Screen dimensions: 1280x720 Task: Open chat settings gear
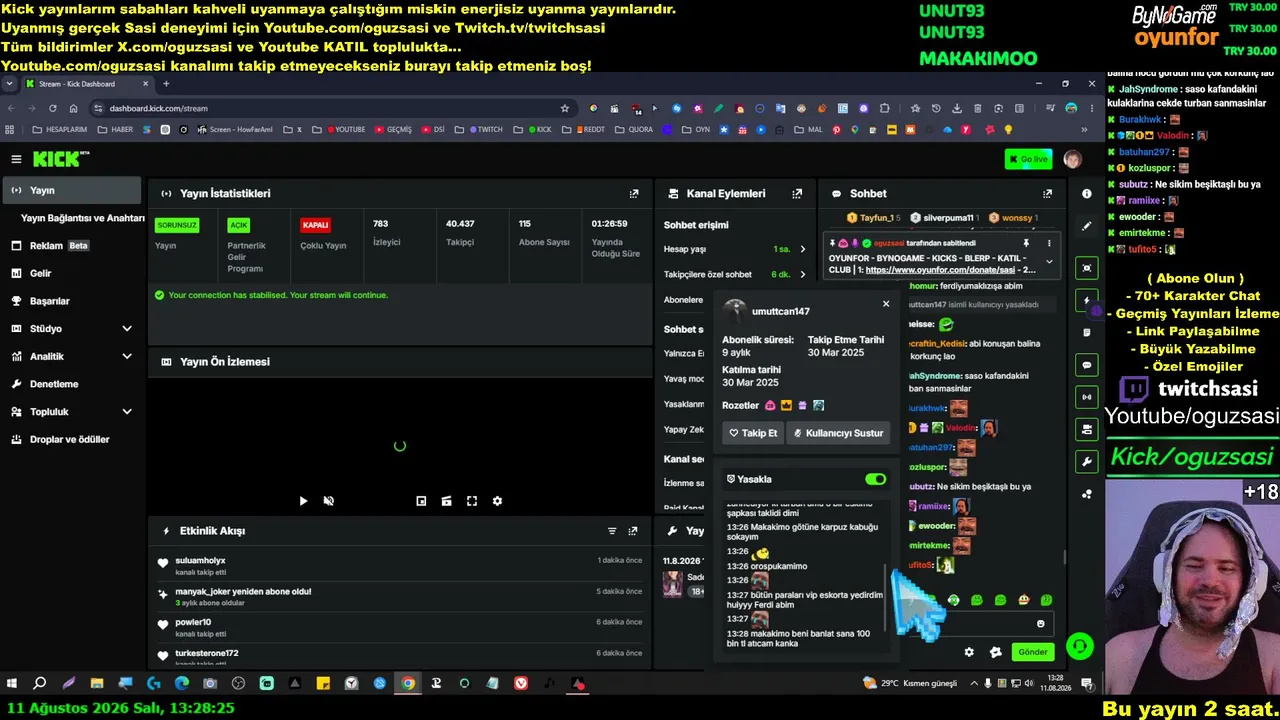[x=969, y=652]
